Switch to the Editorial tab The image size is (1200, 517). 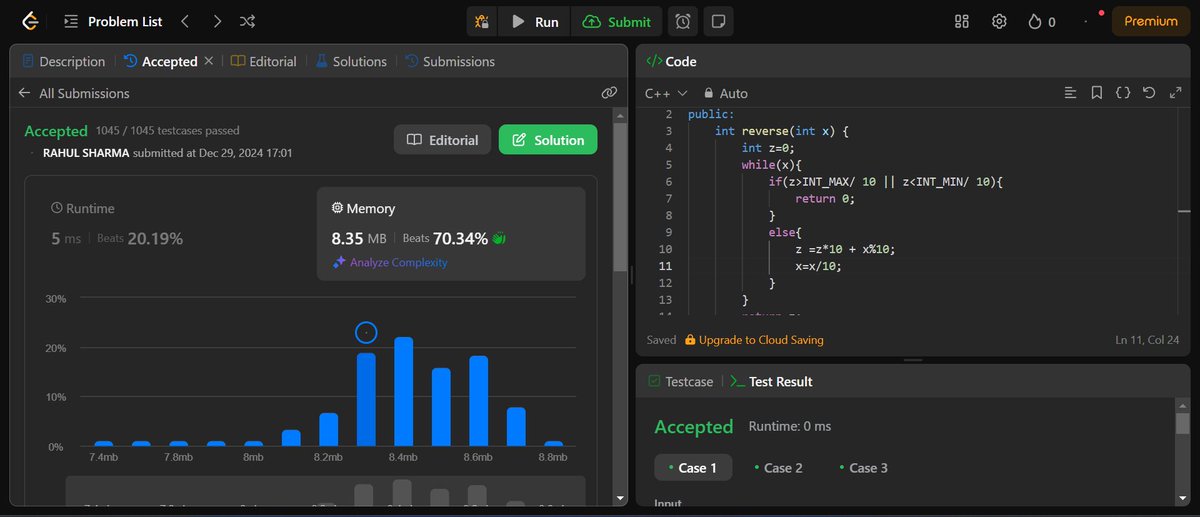pyautogui.click(x=264, y=61)
